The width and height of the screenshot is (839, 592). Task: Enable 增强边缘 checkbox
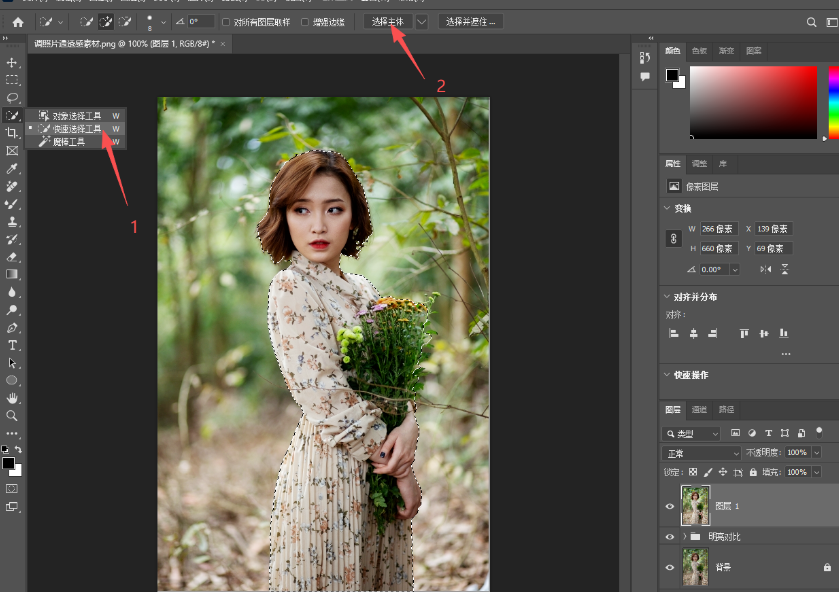click(305, 22)
